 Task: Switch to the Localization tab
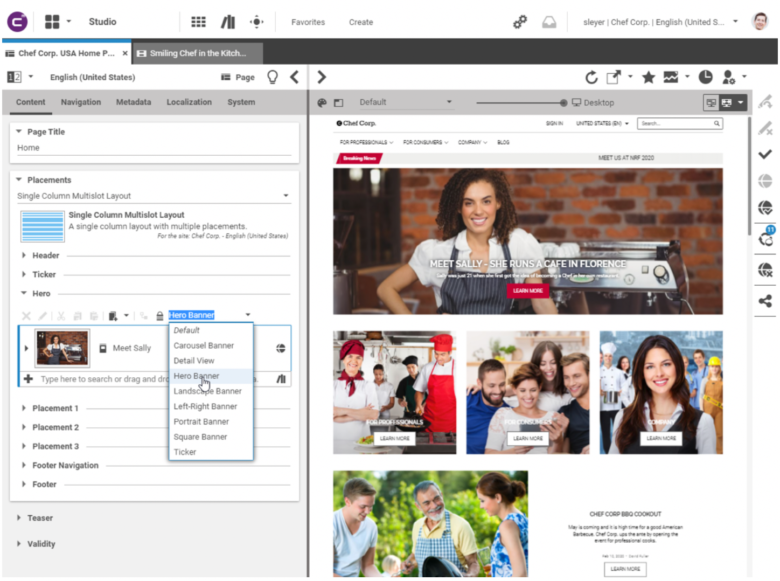[189, 102]
